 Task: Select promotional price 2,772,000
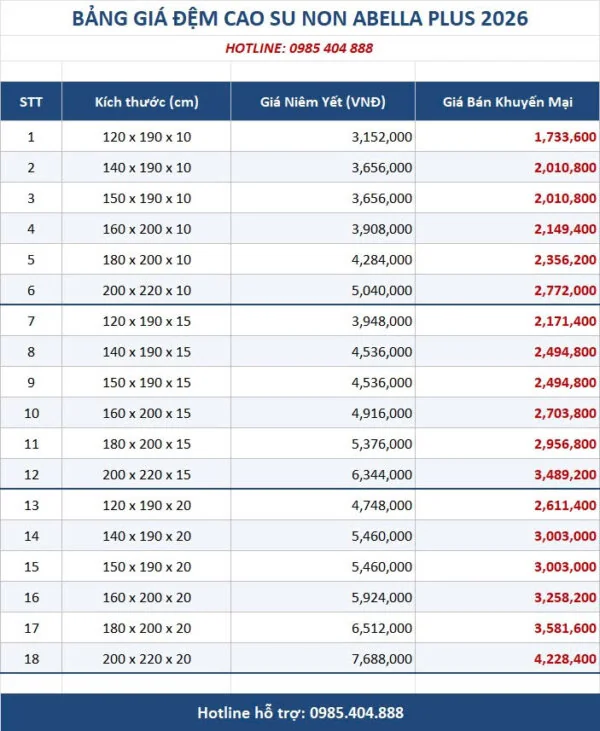point(565,290)
